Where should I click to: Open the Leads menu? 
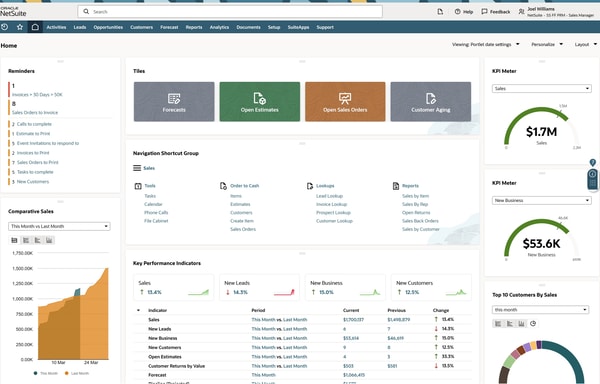pyautogui.click(x=80, y=27)
